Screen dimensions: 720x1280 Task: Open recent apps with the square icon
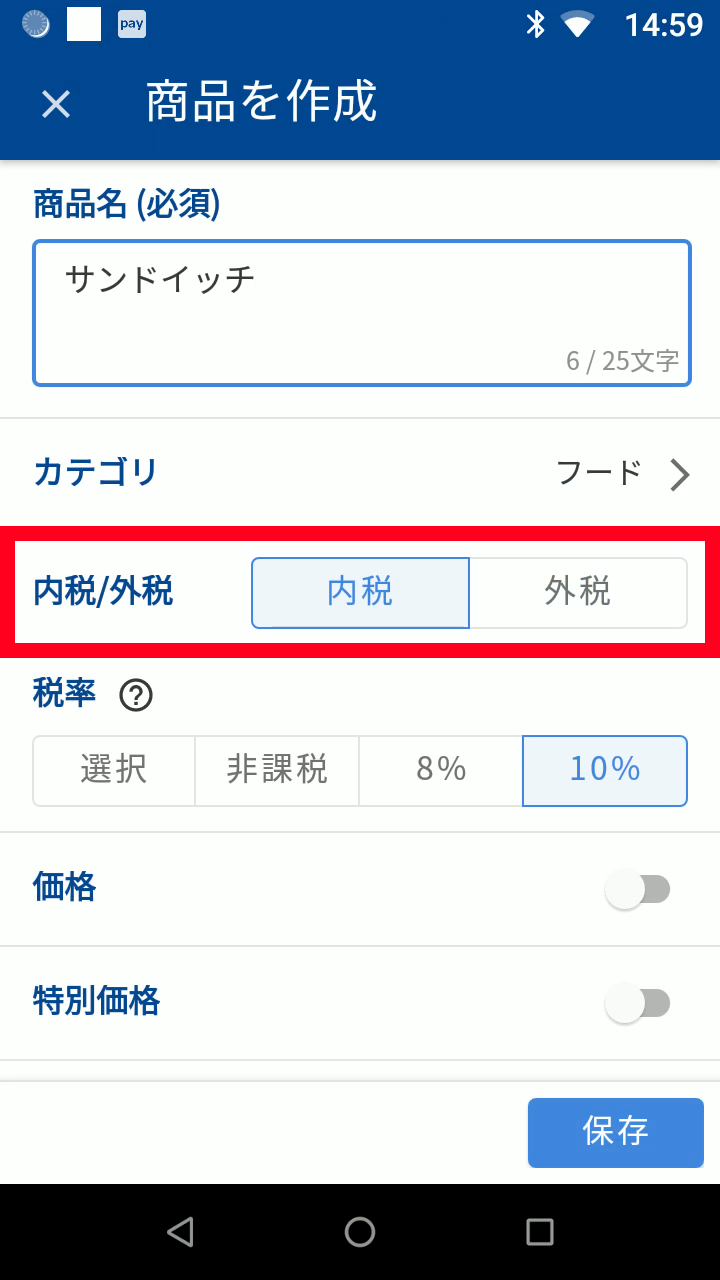pos(540,1232)
